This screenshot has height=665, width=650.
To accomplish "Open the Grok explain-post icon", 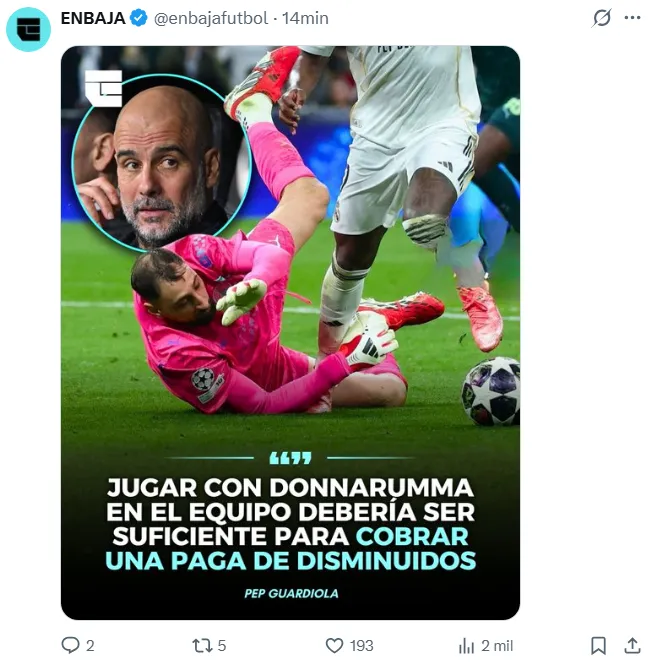I will (x=602, y=18).
